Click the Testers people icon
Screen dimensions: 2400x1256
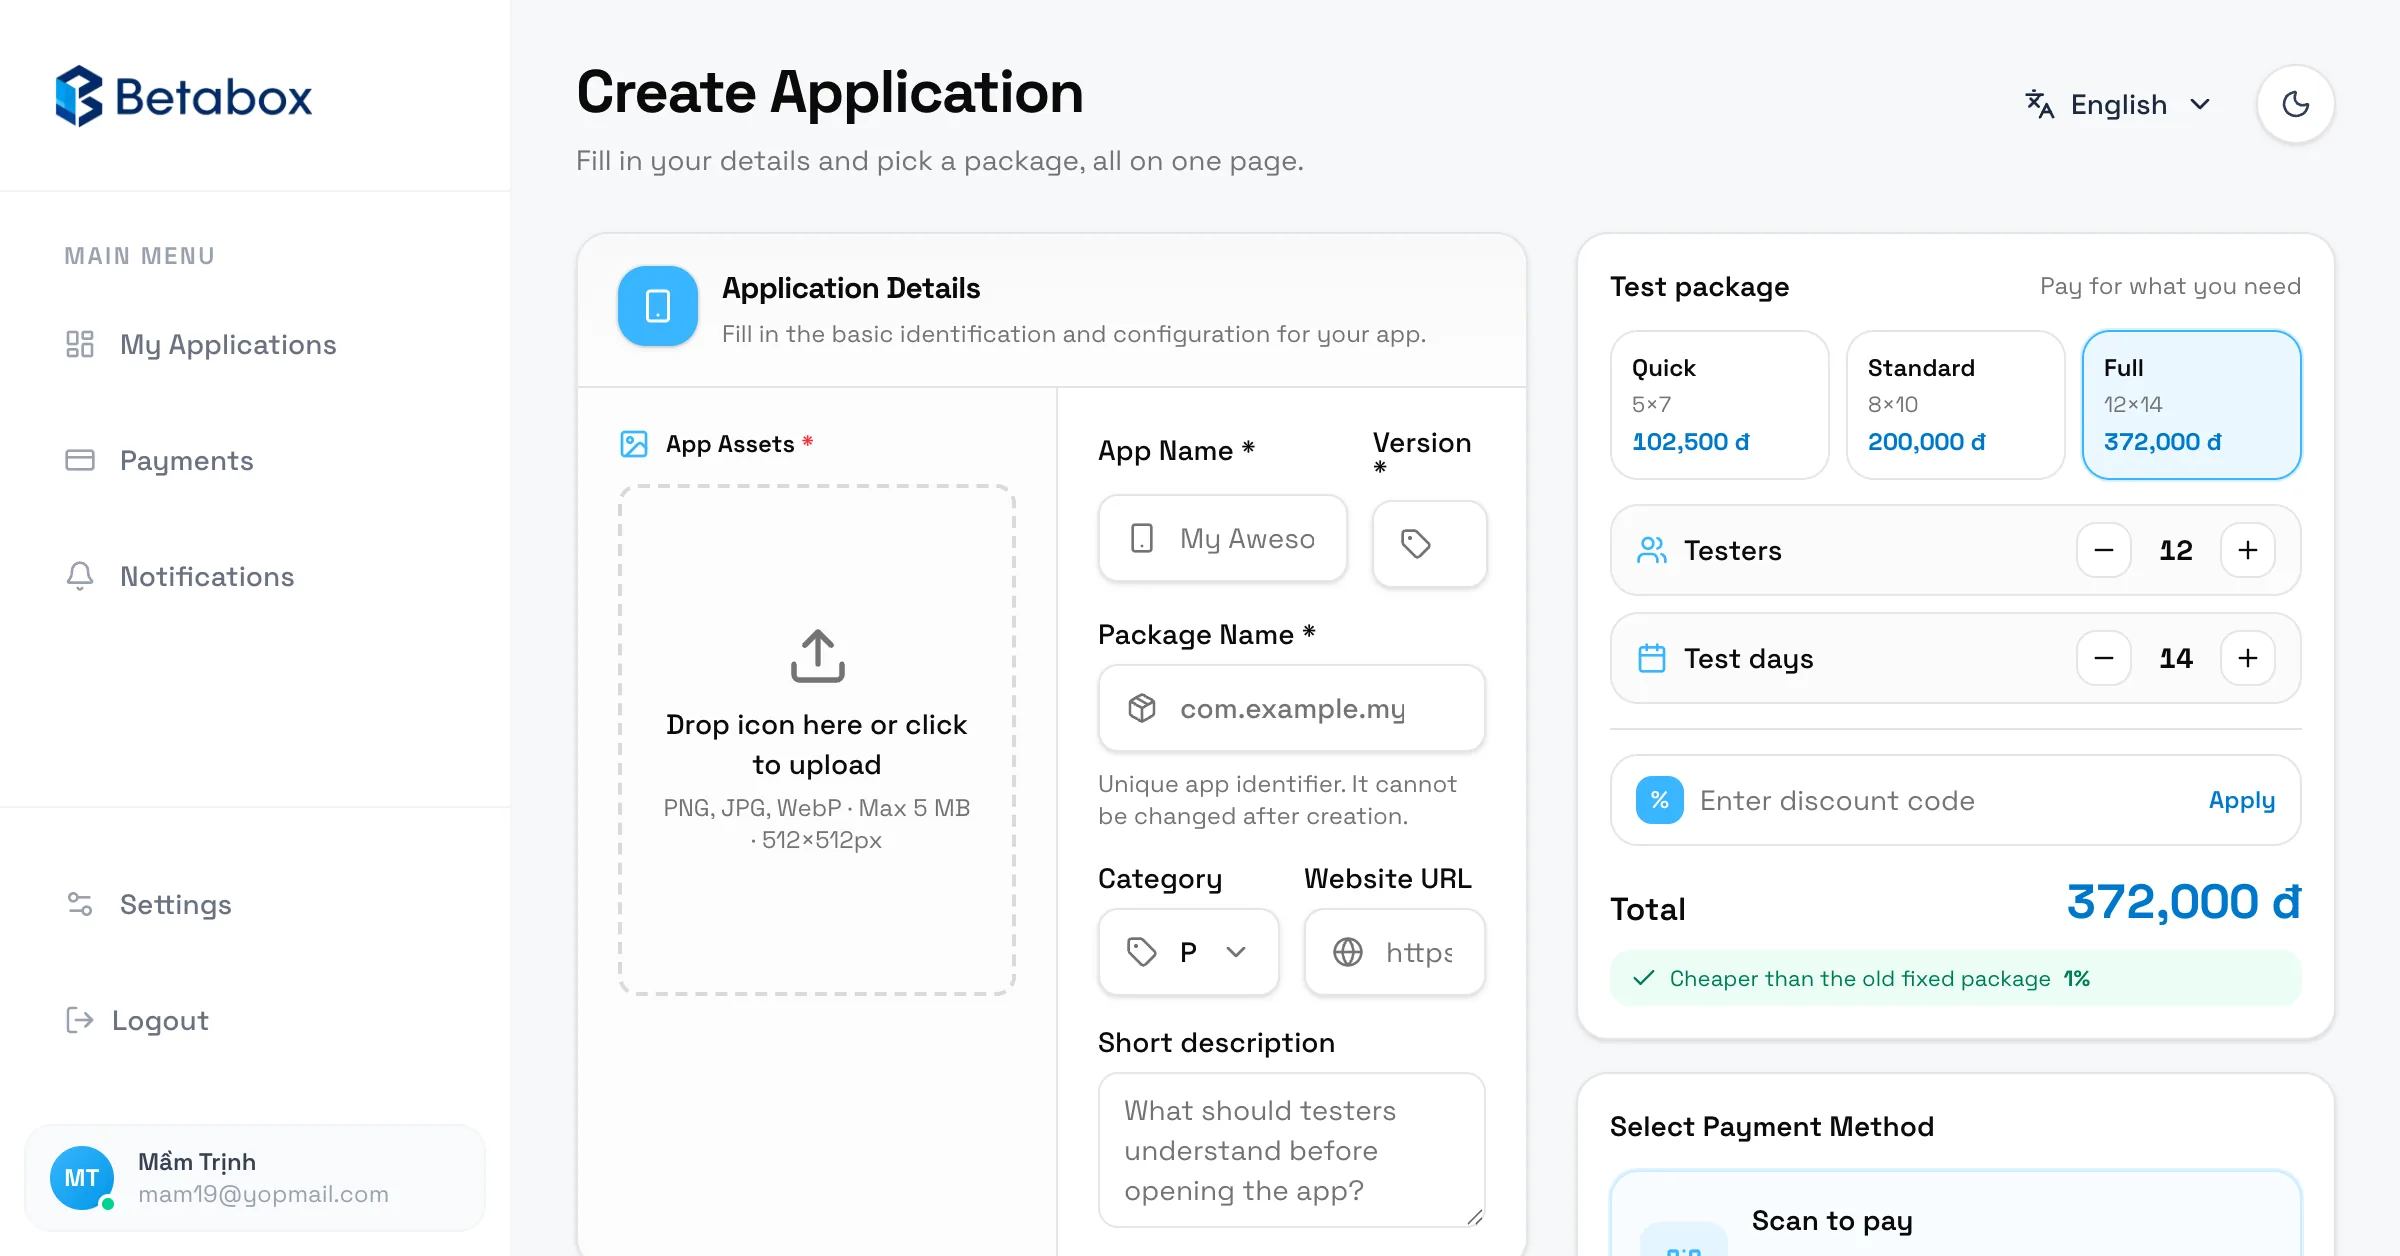pos(1652,550)
